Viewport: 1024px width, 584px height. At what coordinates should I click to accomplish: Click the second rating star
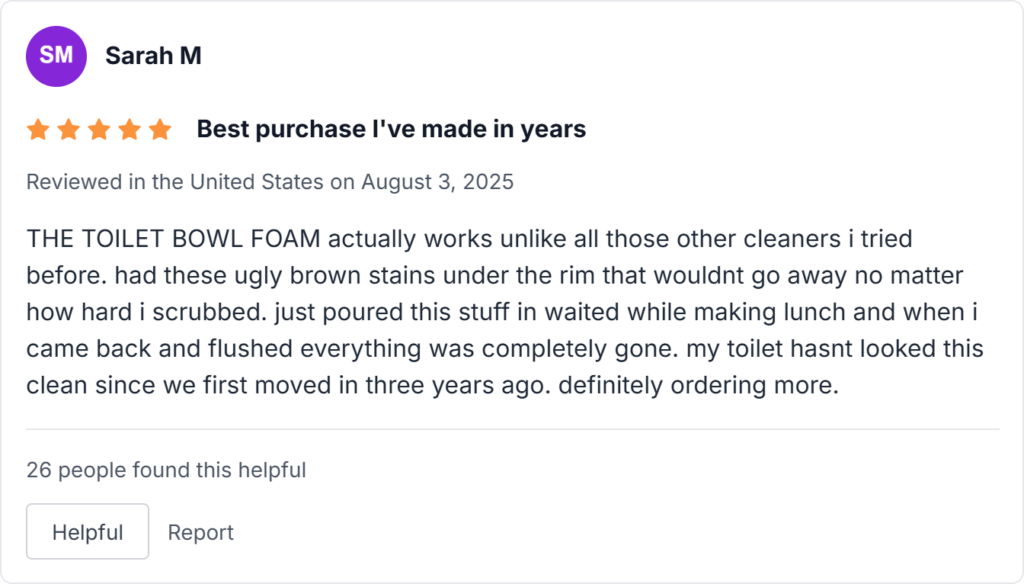pos(70,129)
